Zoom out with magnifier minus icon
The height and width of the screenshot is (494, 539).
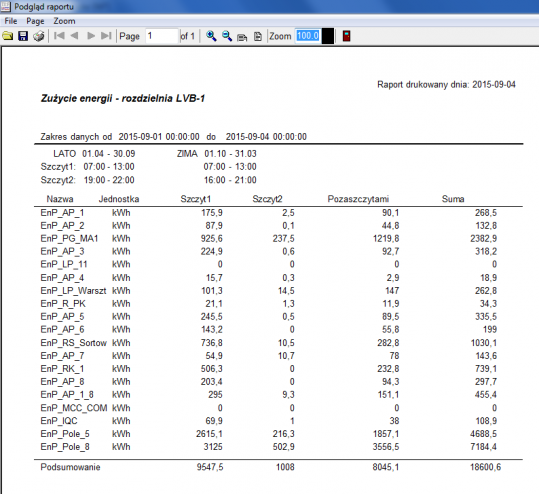[x=227, y=36]
